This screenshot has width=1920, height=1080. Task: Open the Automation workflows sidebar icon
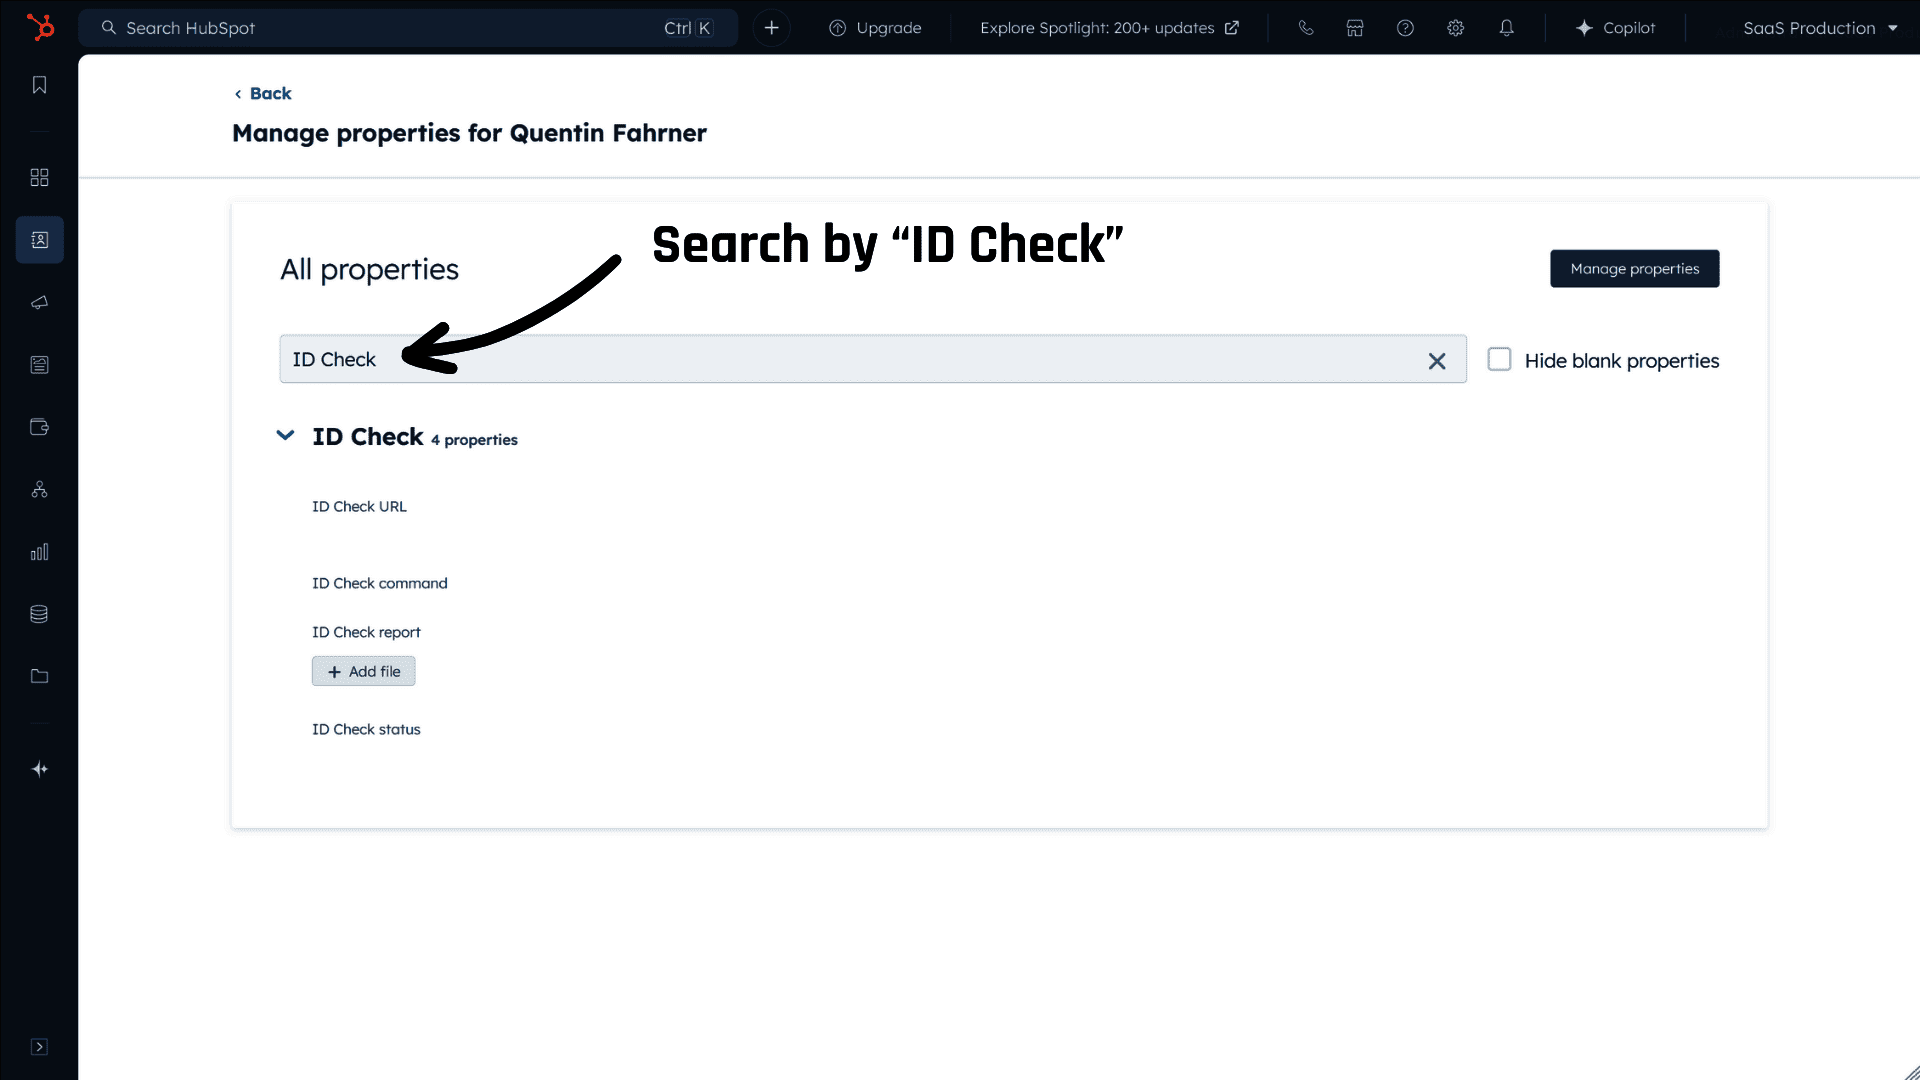[39, 489]
